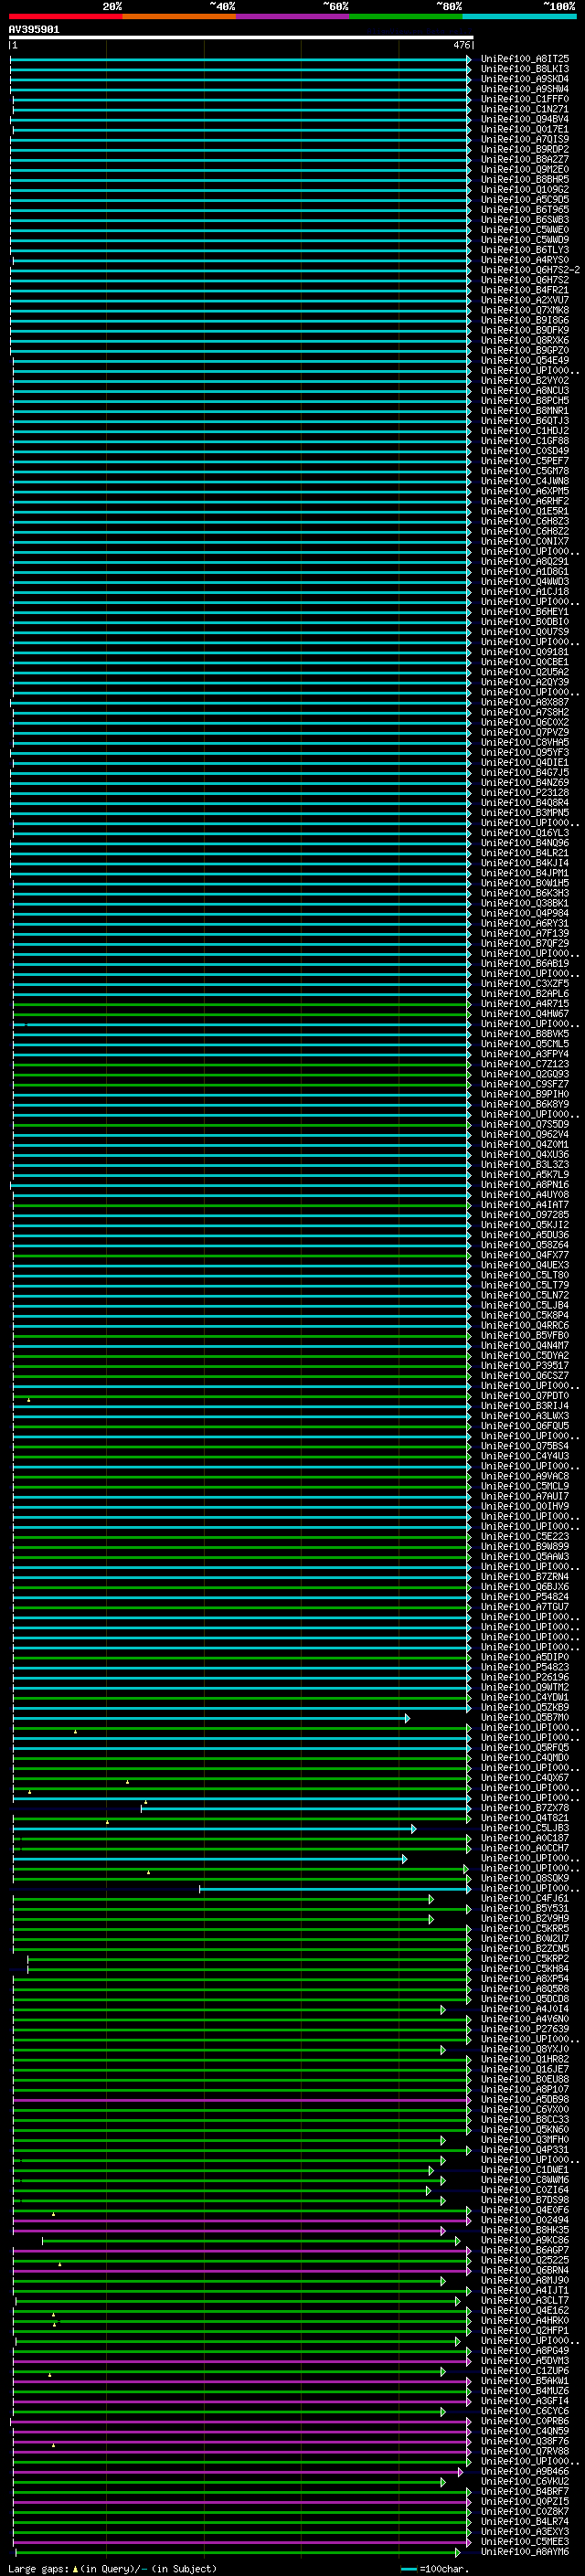This screenshot has height=2576, width=585.
Task: Click the arrowhead ending the UniRef100_A9B466 alignment
Action: 460,2472
